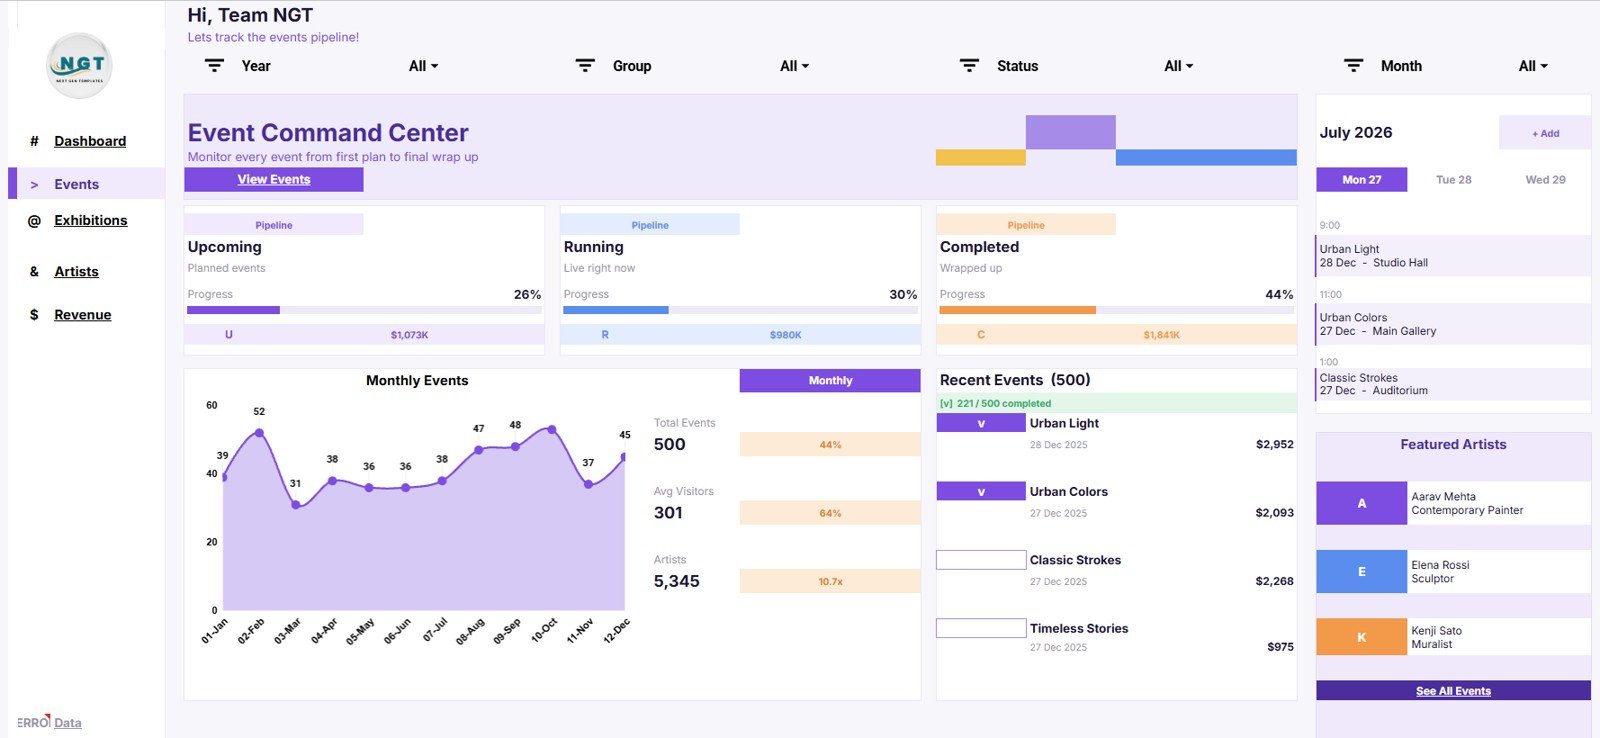Click the U badge in Upcoming card
This screenshot has height=738, width=1600.
click(x=229, y=335)
